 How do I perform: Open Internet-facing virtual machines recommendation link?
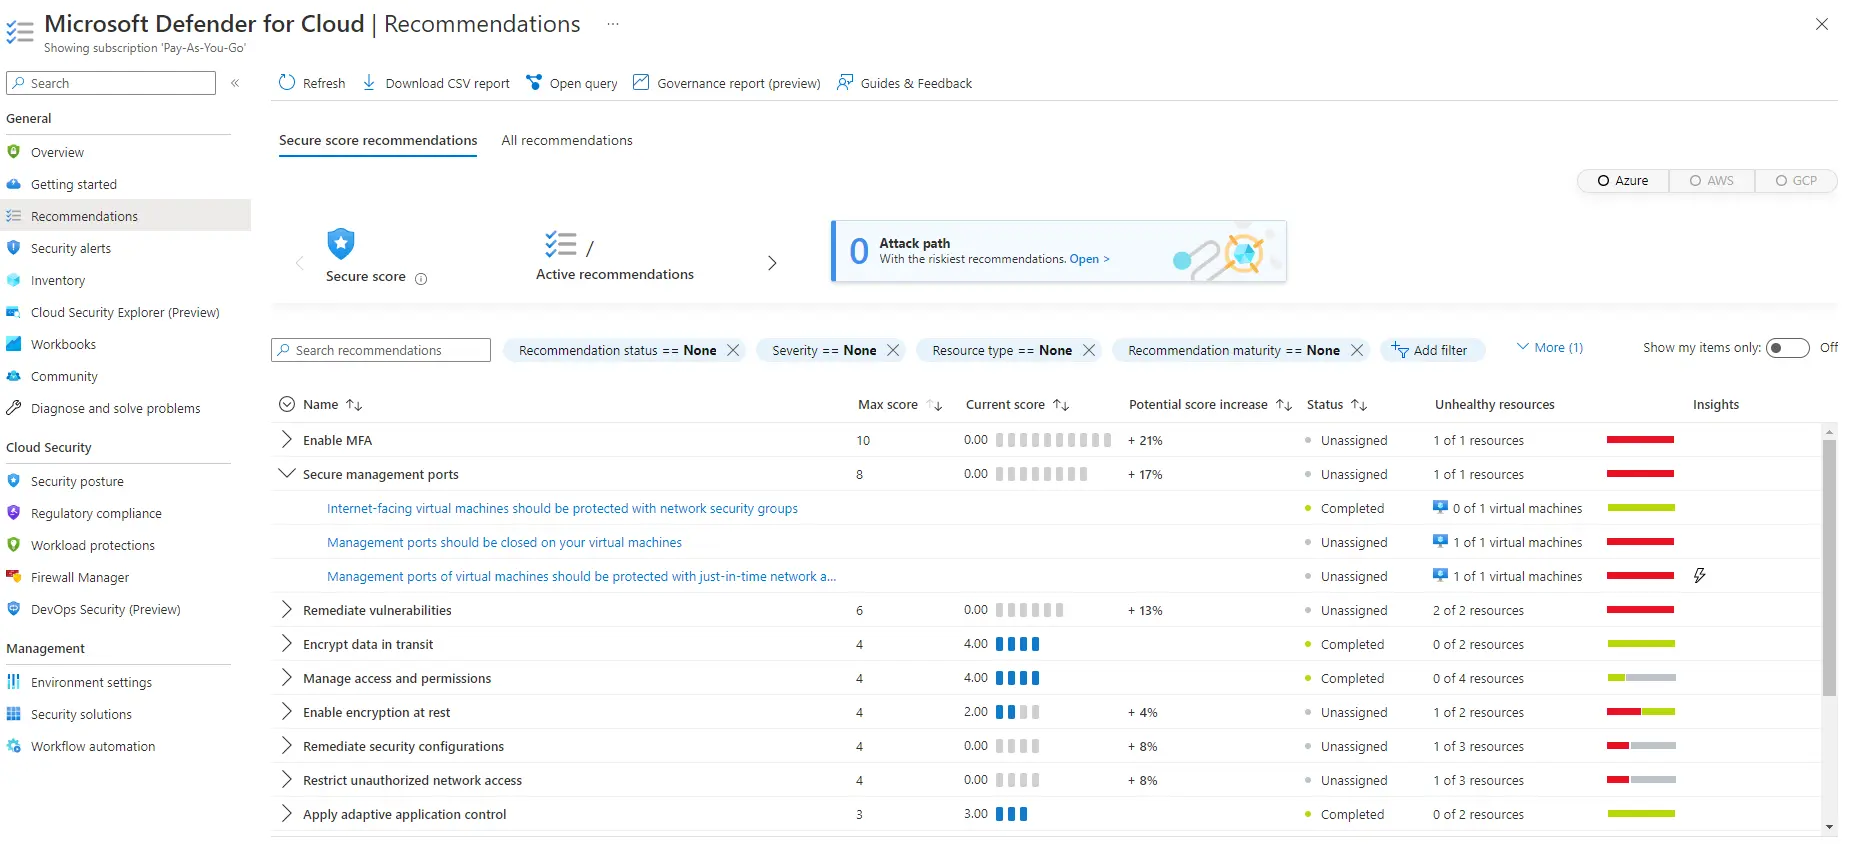562,508
